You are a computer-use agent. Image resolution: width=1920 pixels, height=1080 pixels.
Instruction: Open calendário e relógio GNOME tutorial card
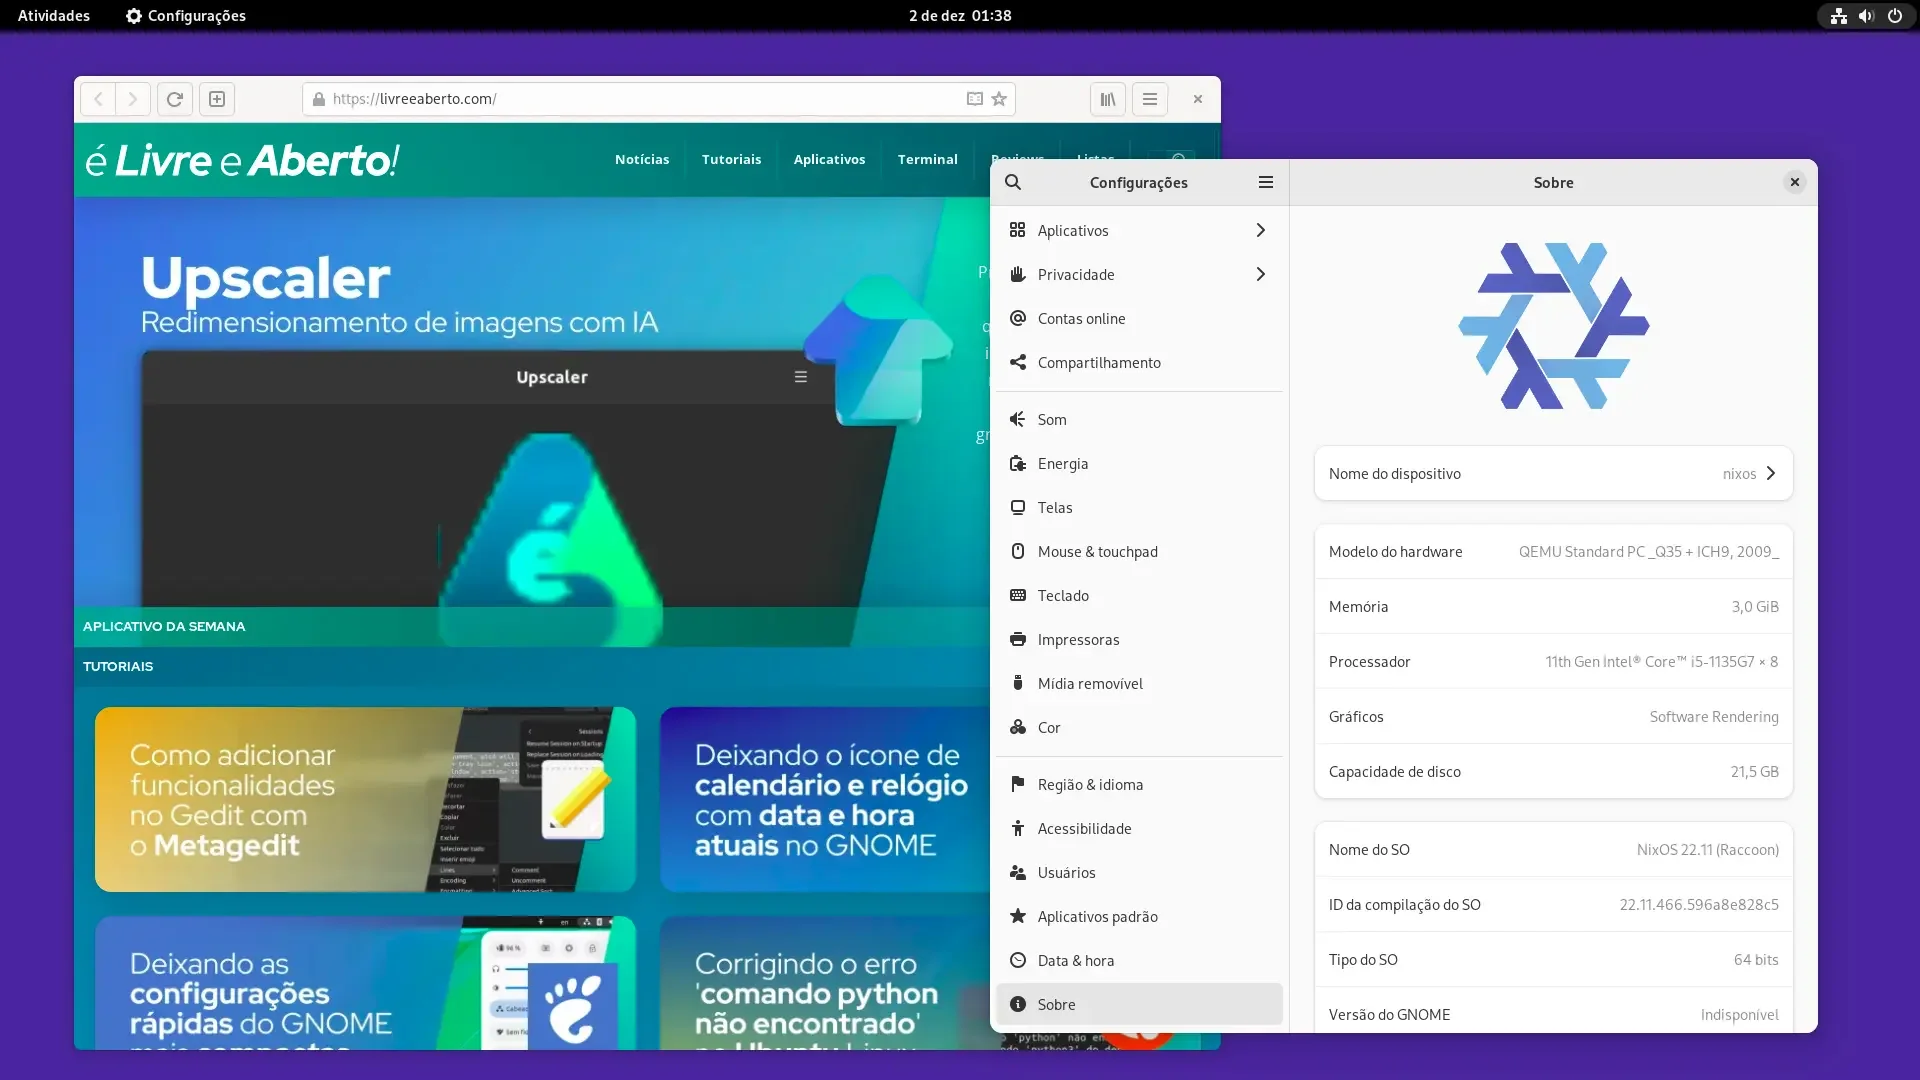point(825,799)
